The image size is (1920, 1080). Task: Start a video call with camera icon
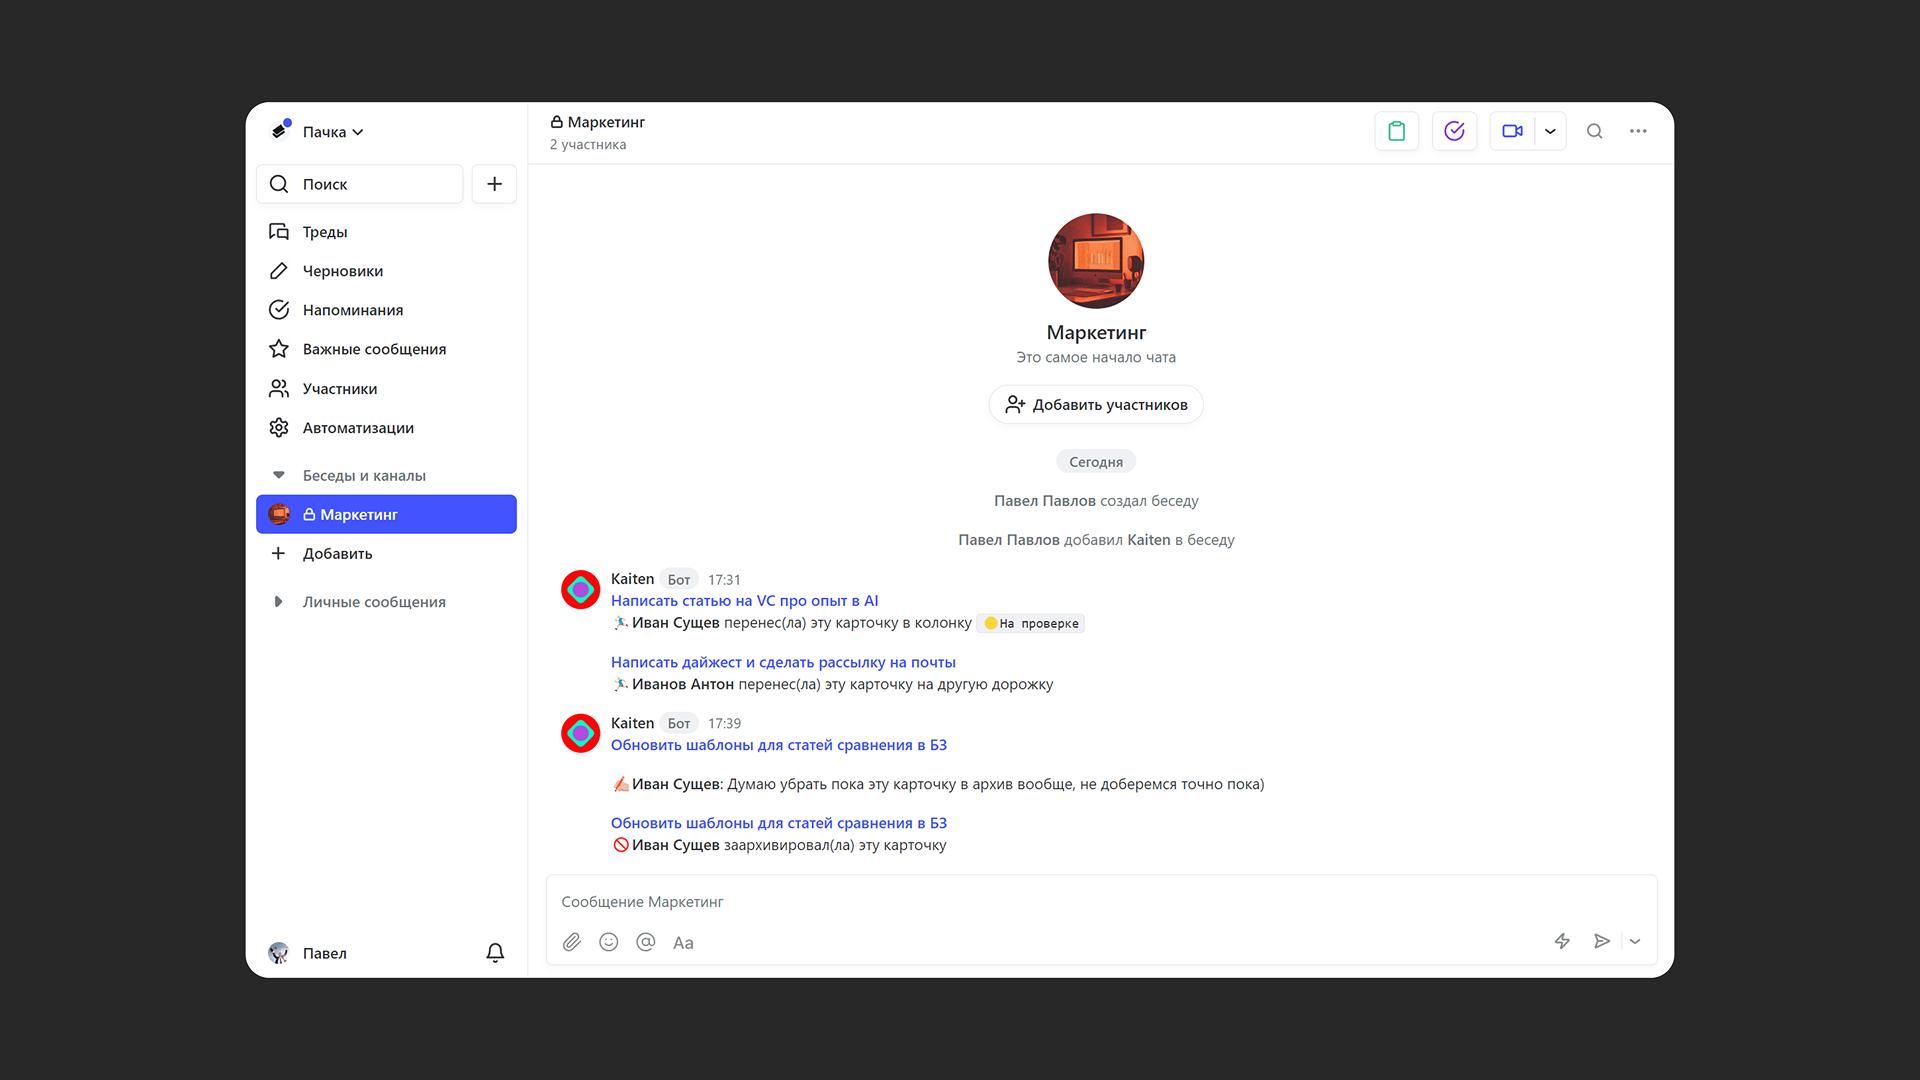pyautogui.click(x=1512, y=131)
